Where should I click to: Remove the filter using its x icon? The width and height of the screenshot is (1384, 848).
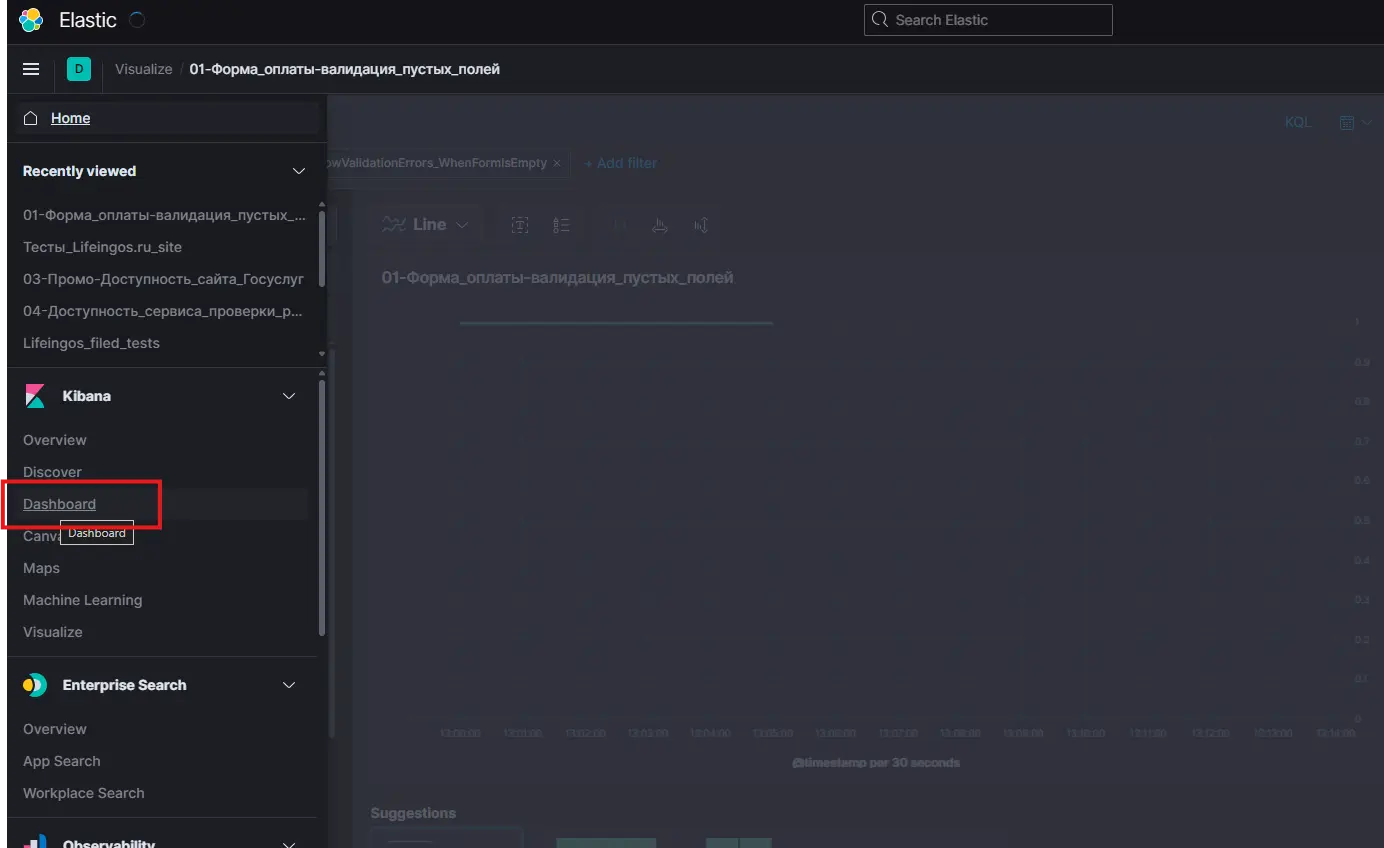(557, 163)
